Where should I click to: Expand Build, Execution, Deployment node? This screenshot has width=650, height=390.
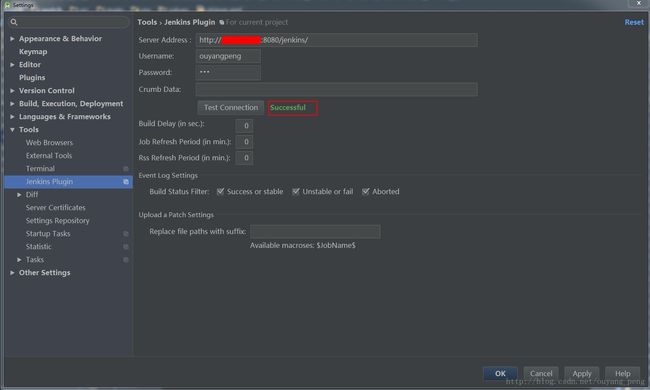12,104
